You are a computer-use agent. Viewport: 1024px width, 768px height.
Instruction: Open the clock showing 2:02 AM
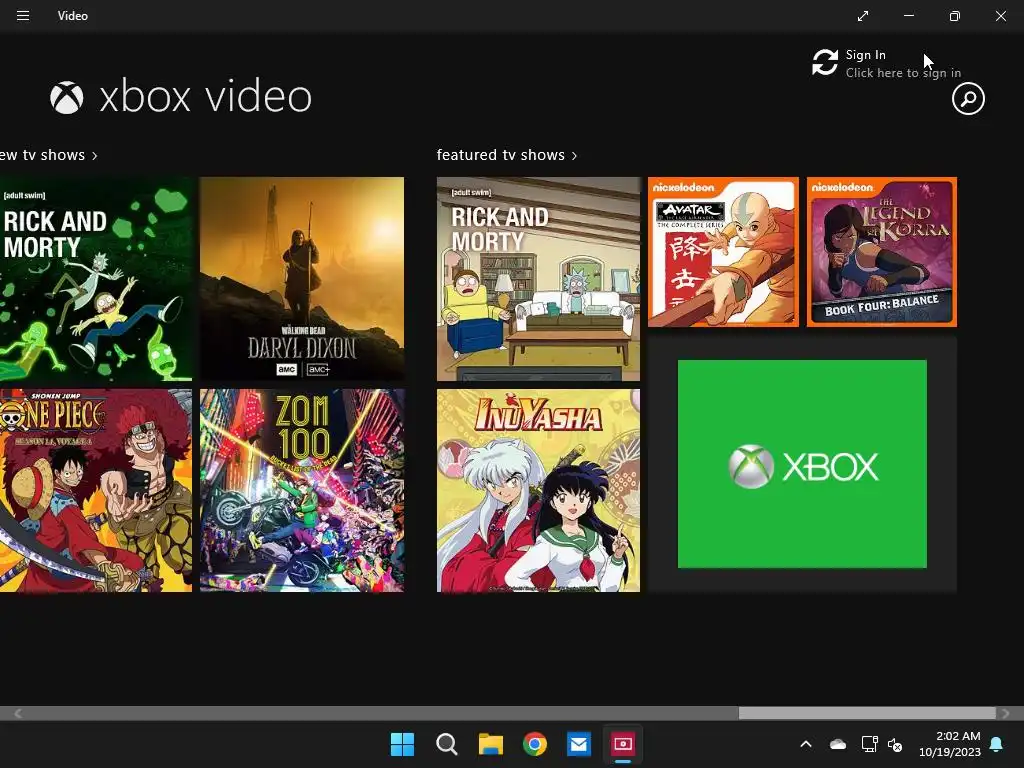950,744
